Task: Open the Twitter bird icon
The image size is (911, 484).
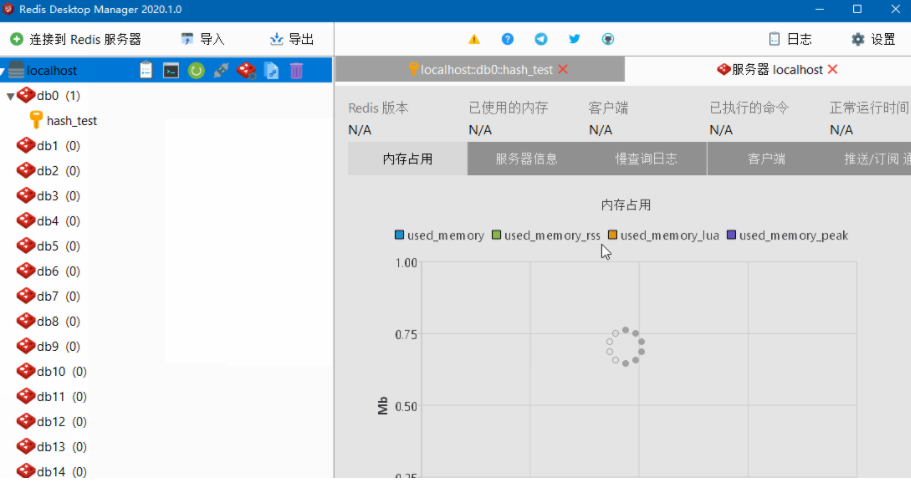Action: coord(575,39)
